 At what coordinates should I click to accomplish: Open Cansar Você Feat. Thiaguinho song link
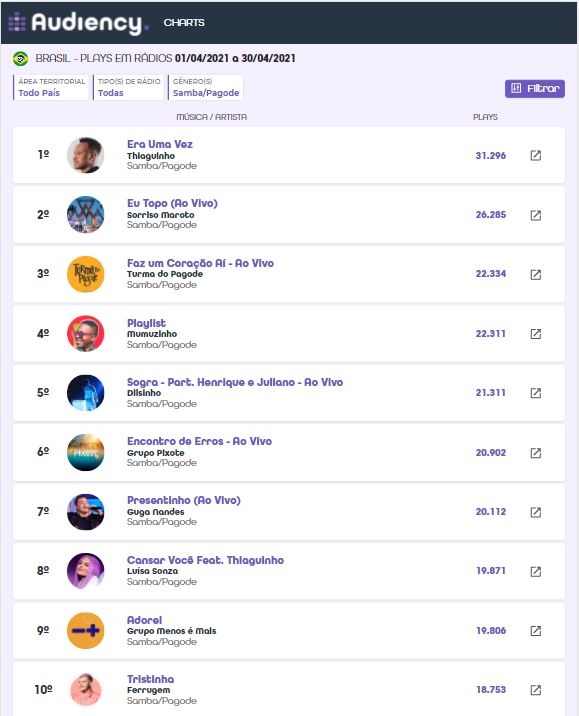coord(205,560)
